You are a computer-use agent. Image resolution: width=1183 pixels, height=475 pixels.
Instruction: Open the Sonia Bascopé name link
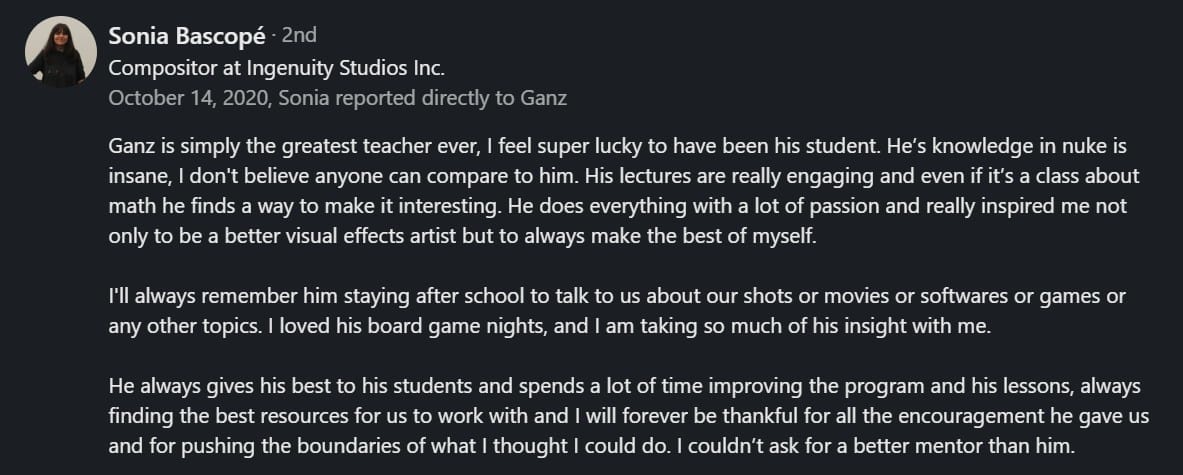click(x=188, y=36)
